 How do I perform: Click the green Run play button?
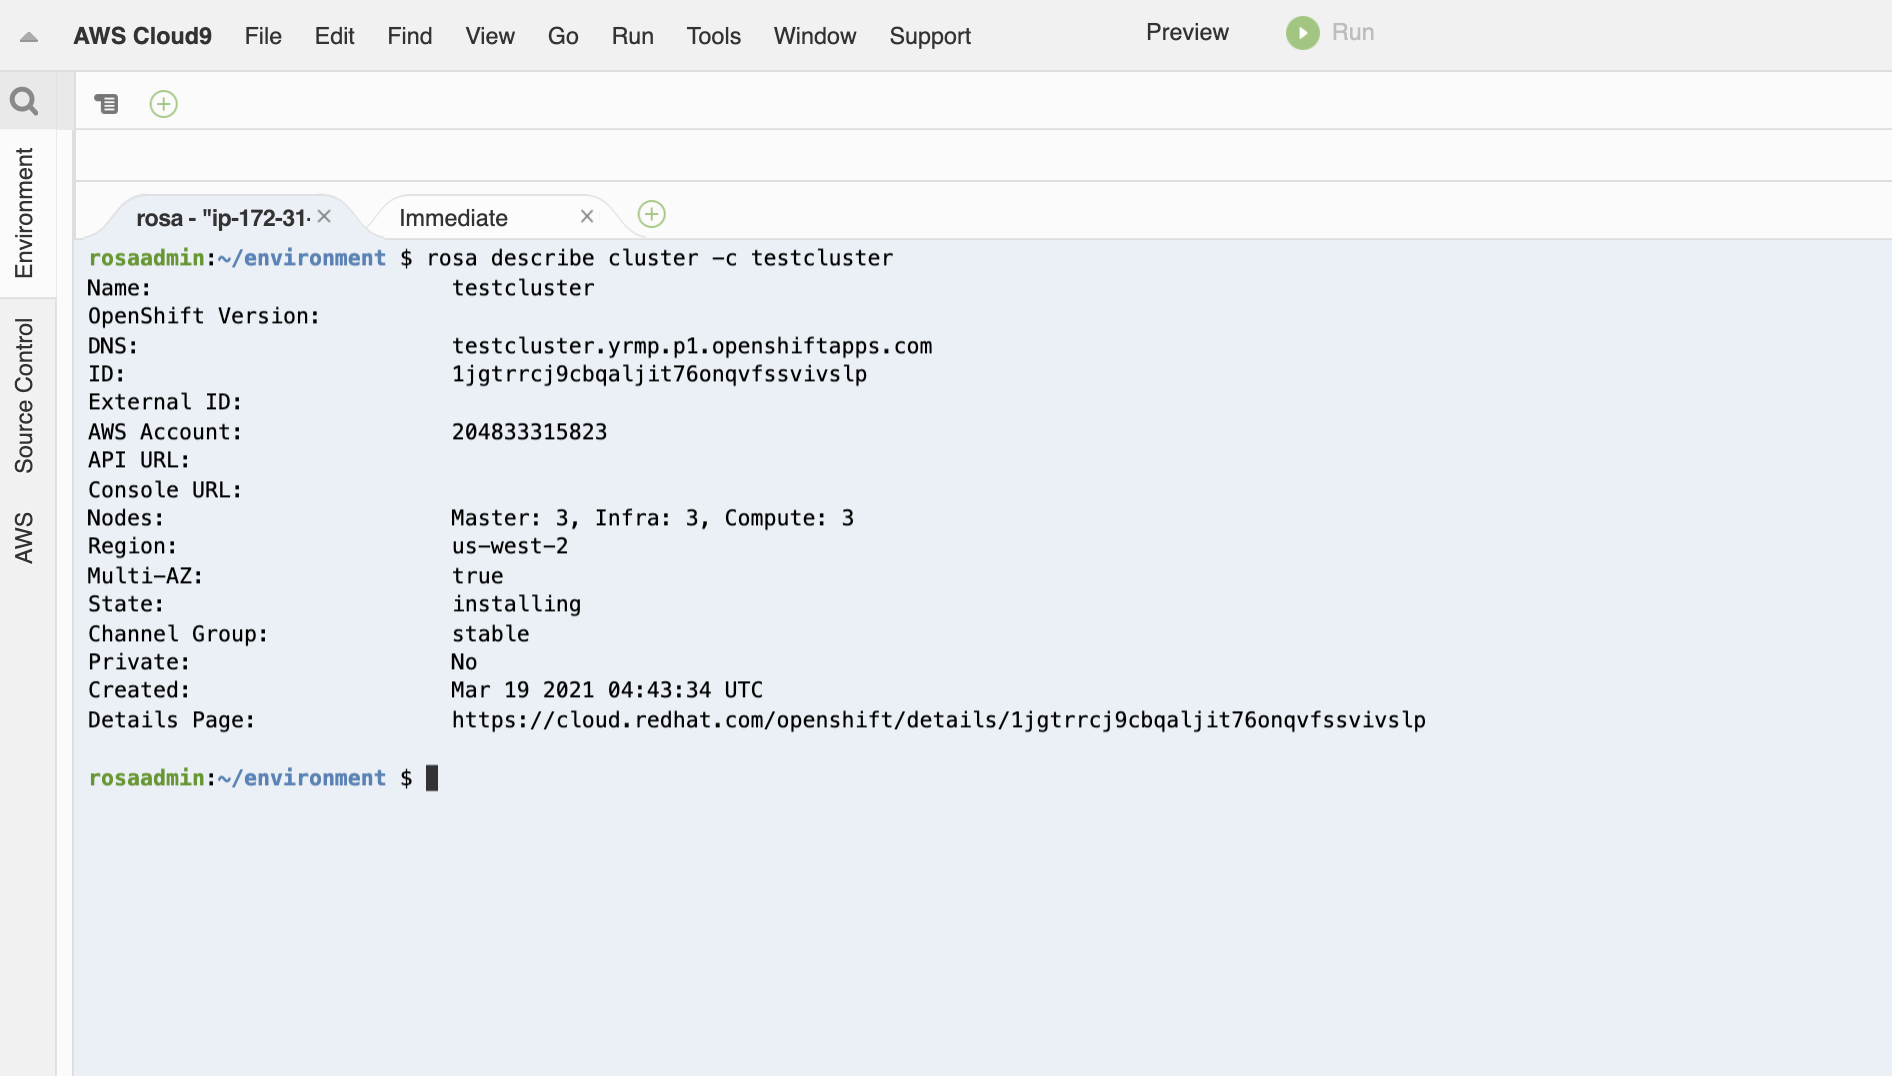(1302, 33)
